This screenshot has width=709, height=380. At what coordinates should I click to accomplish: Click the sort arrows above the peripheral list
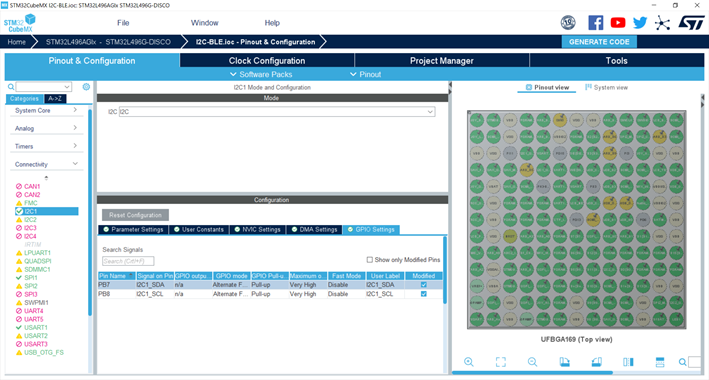pyautogui.click(x=46, y=178)
